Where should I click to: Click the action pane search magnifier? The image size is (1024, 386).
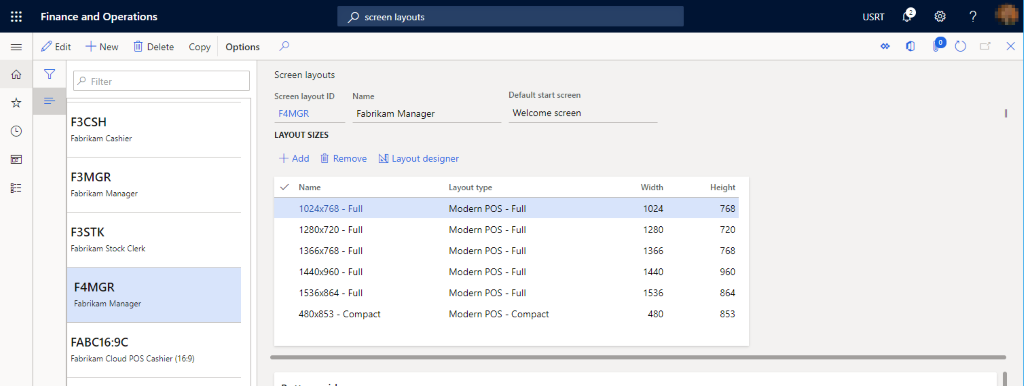coord(284,46)
